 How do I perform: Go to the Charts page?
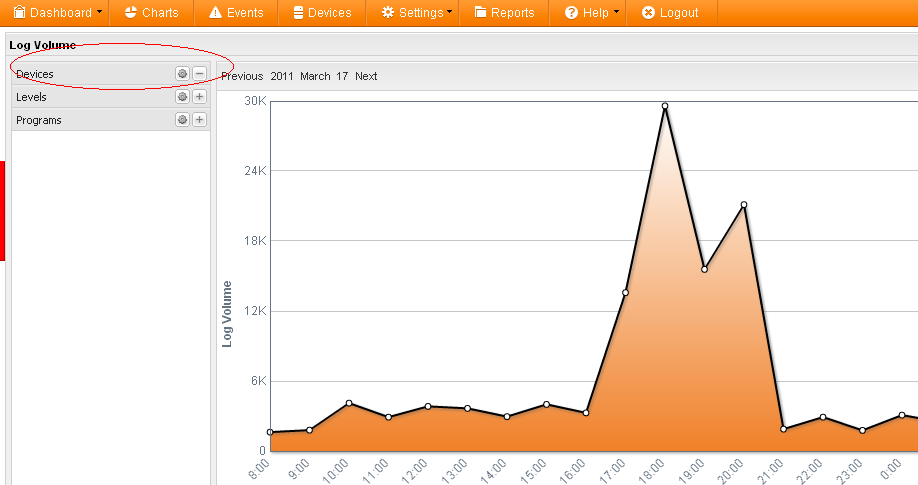152,13
